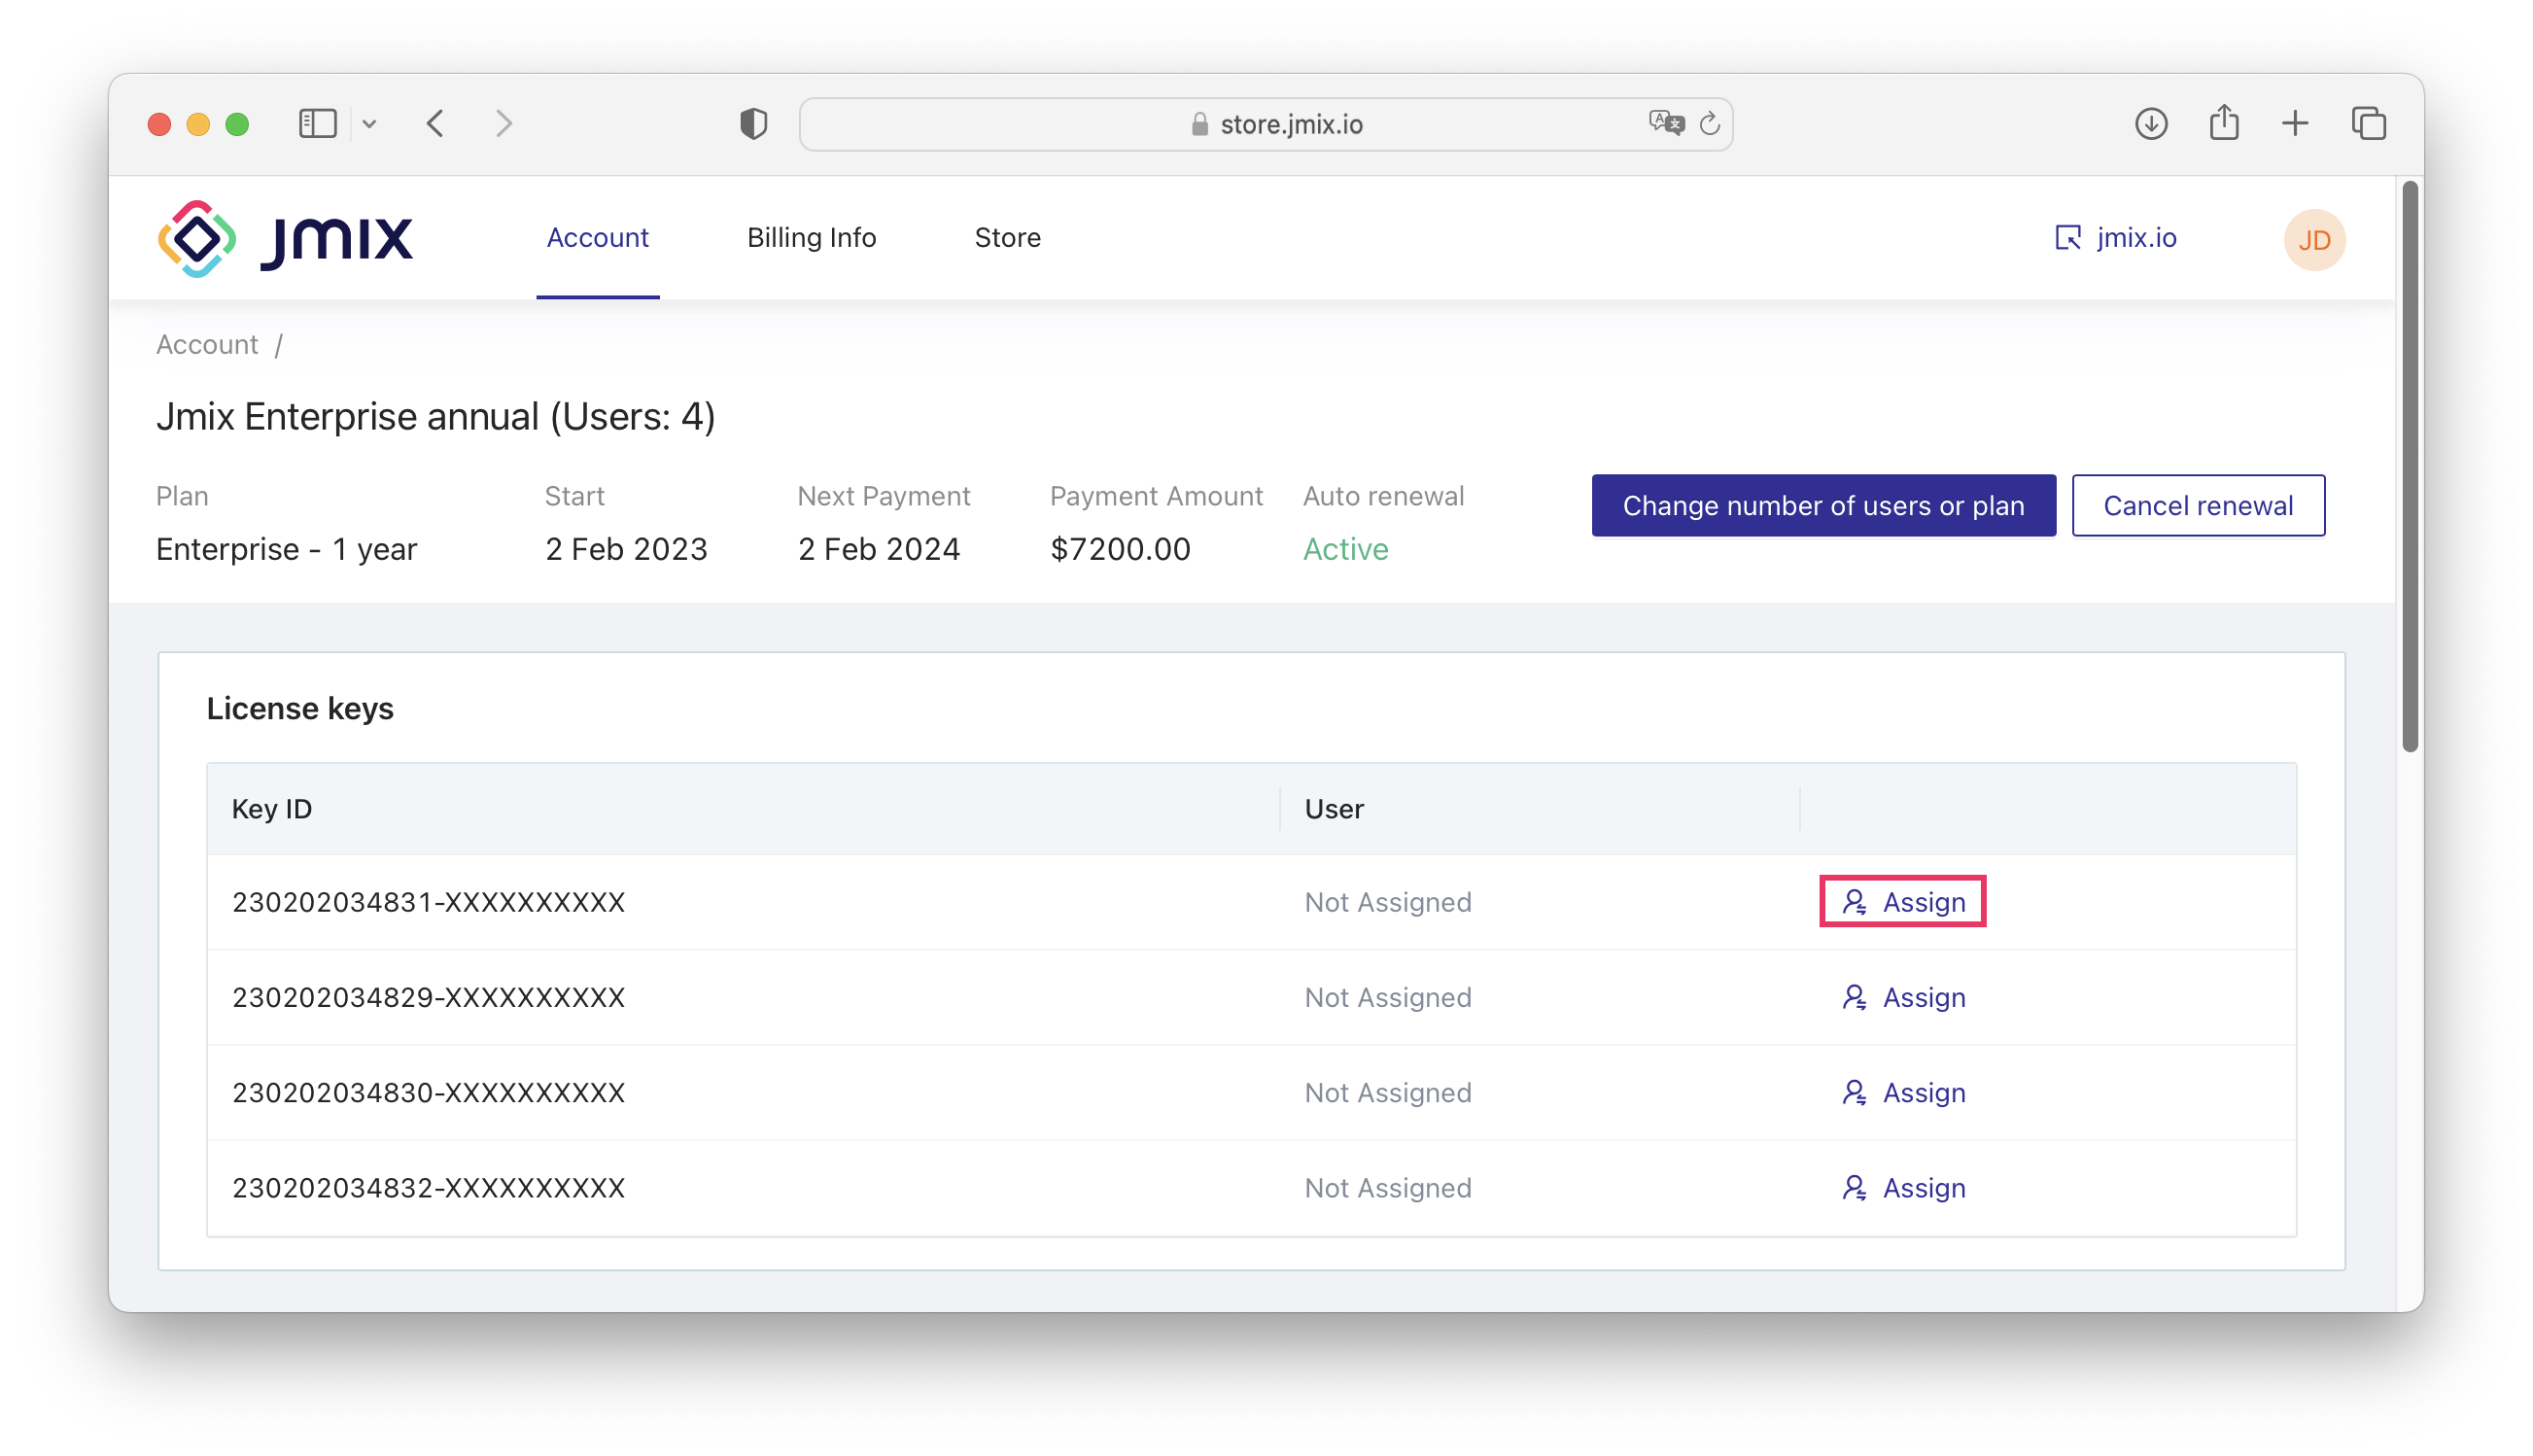Open the downloads icon in the browser toolbar
2533x1456 pixels.
2151,123
